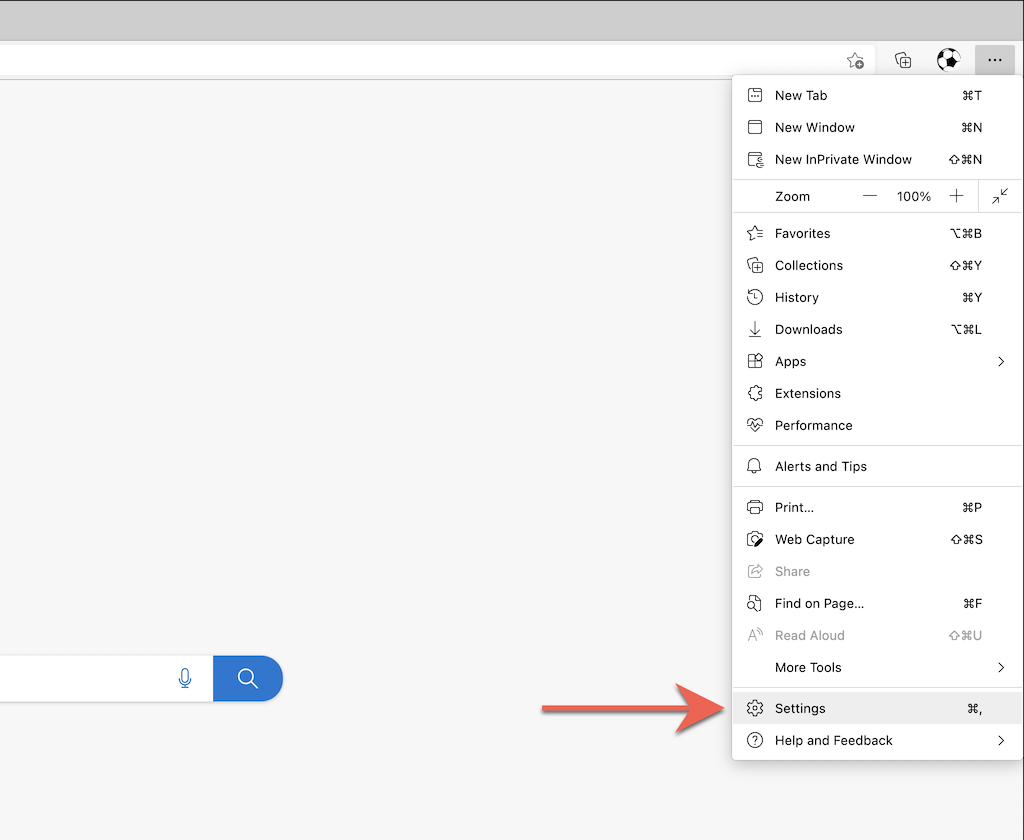Screen dimensions: 1024x840
Task: Click the browser address bar
Action: 400,61
